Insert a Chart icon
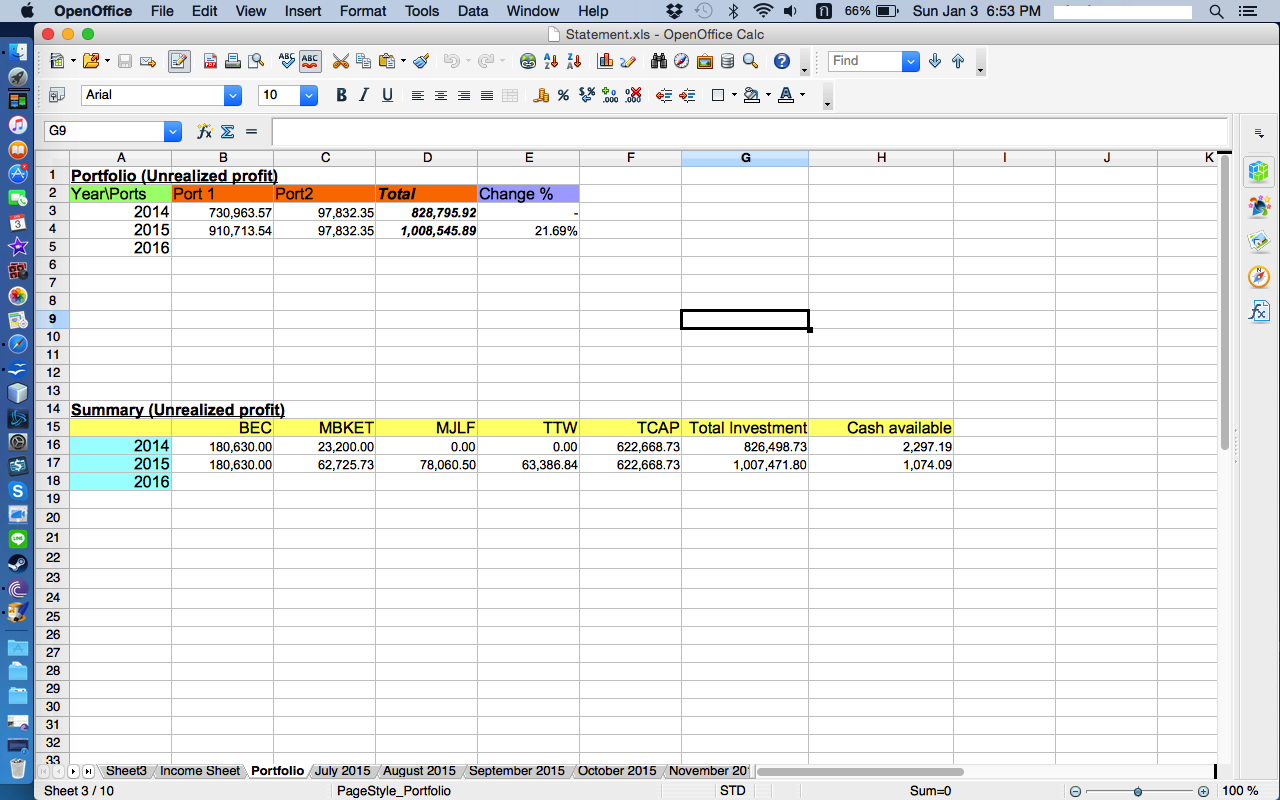This screenshot has width=1280, height=800. (x=605, y=61)
